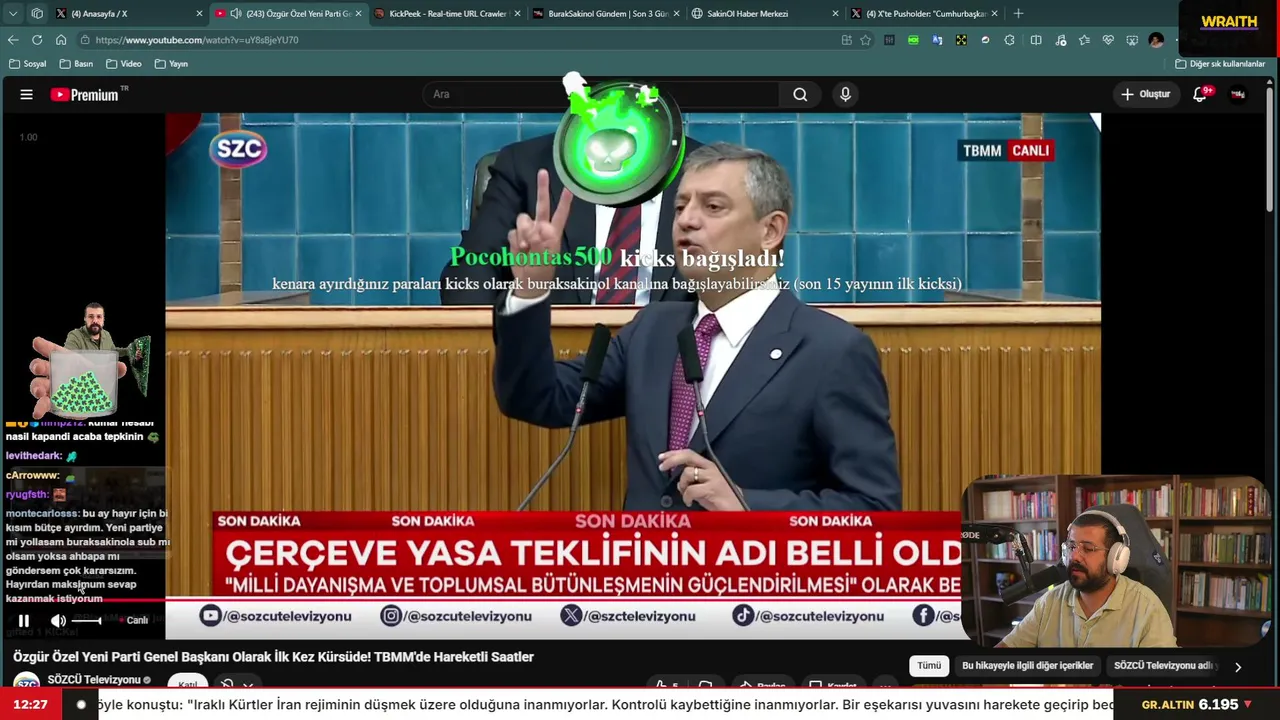Mute the video volume speaker icon
1280x720 pixels.
tap(58, 621)
